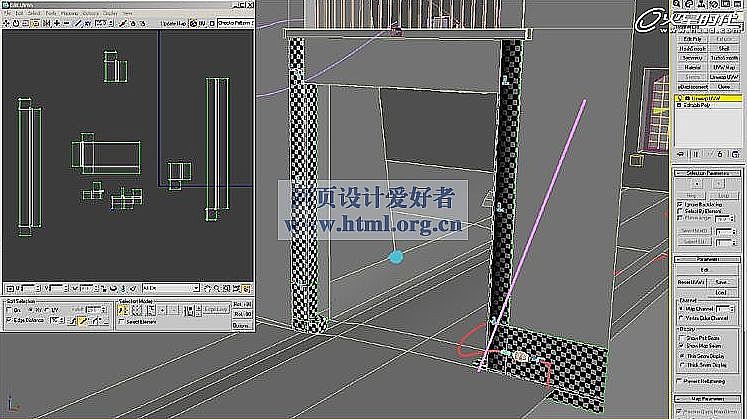
Task: Select the XY soft selection radio button
Action: click(30, 310)
